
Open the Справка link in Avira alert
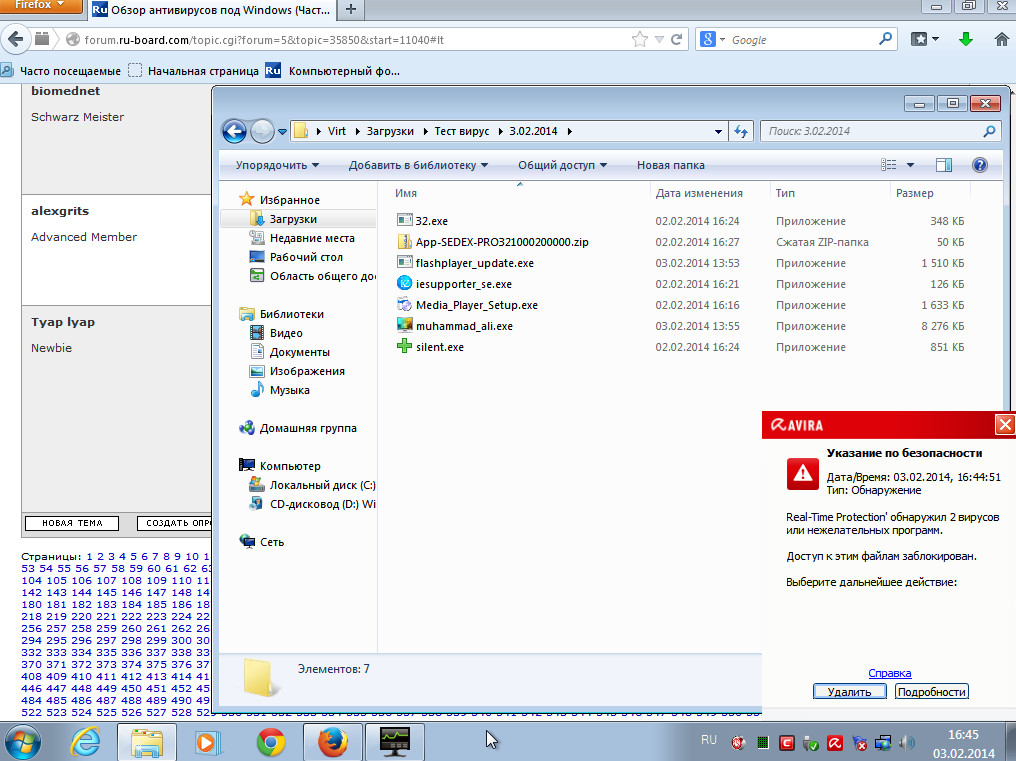889,674
